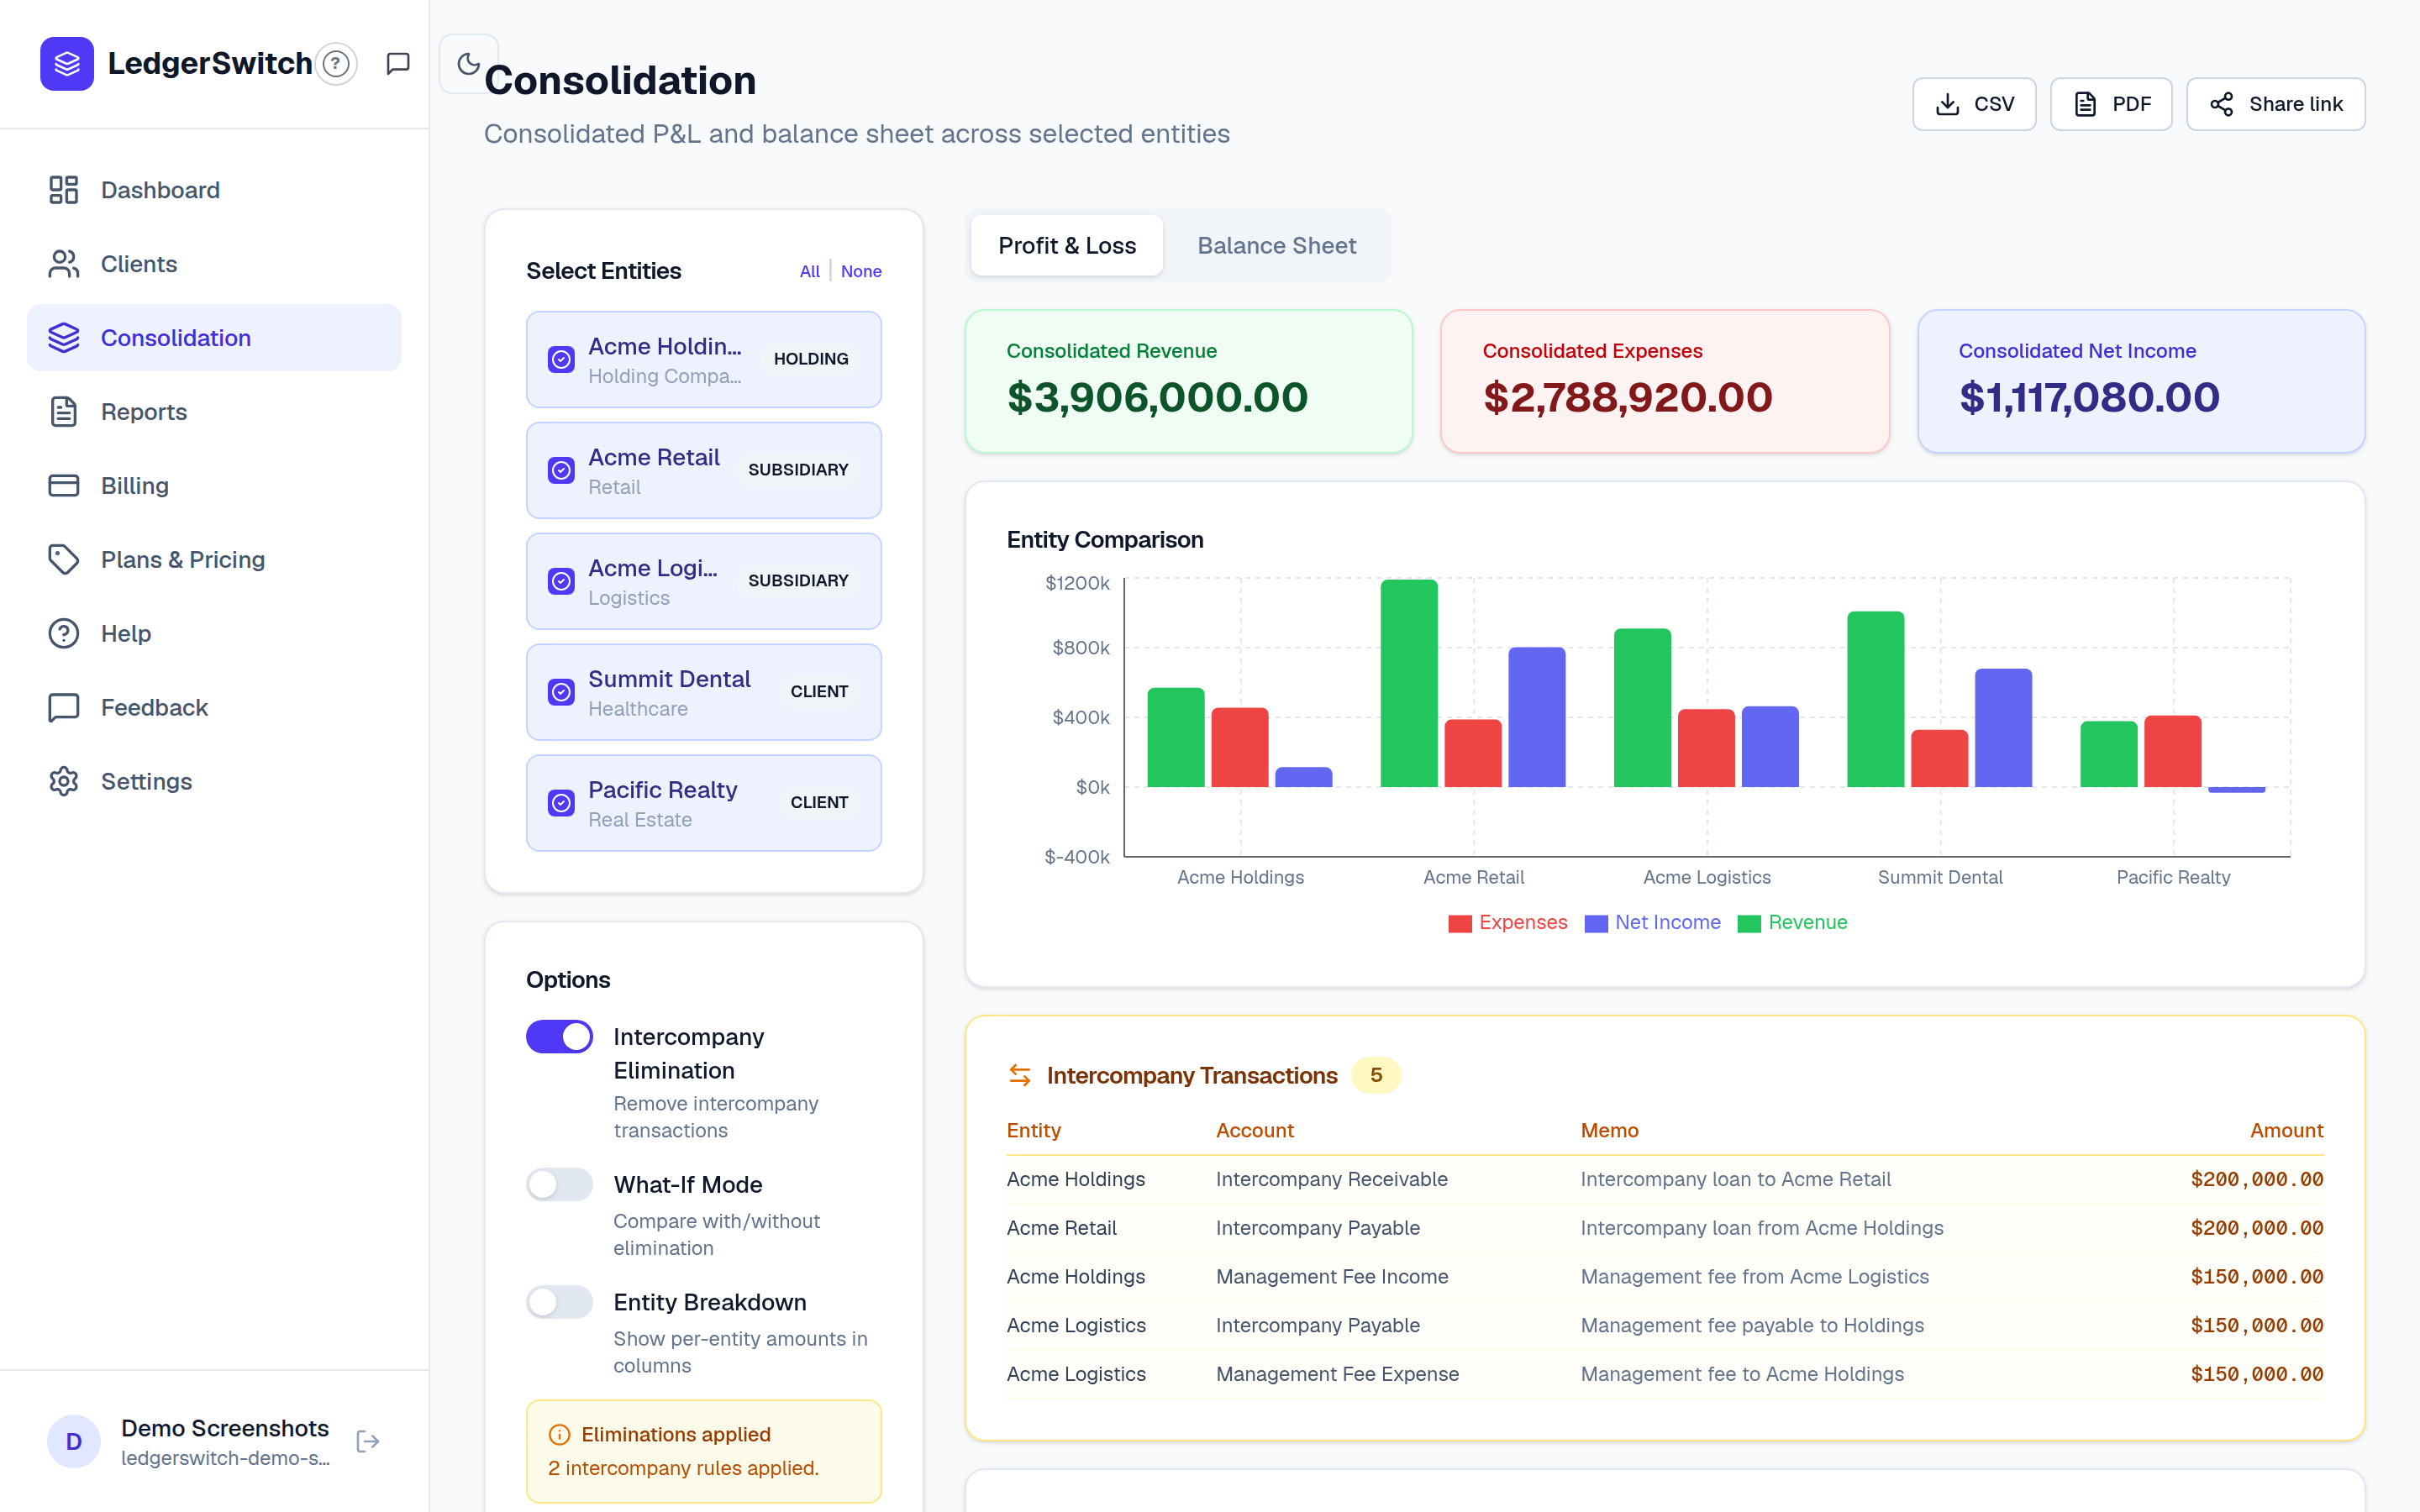Click Summit Dental blue net income bar
This screenshot has height=1512, width=2420.
(x=2003, y=728)
